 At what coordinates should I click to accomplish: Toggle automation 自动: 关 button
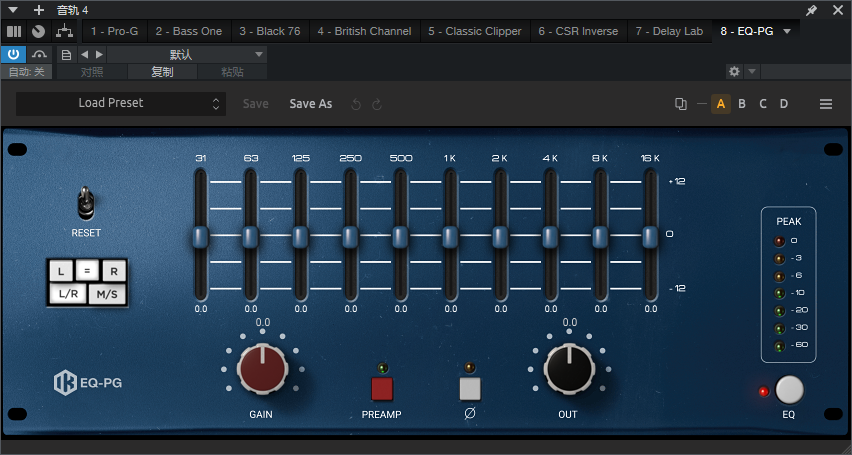click(x=27, y=72)
